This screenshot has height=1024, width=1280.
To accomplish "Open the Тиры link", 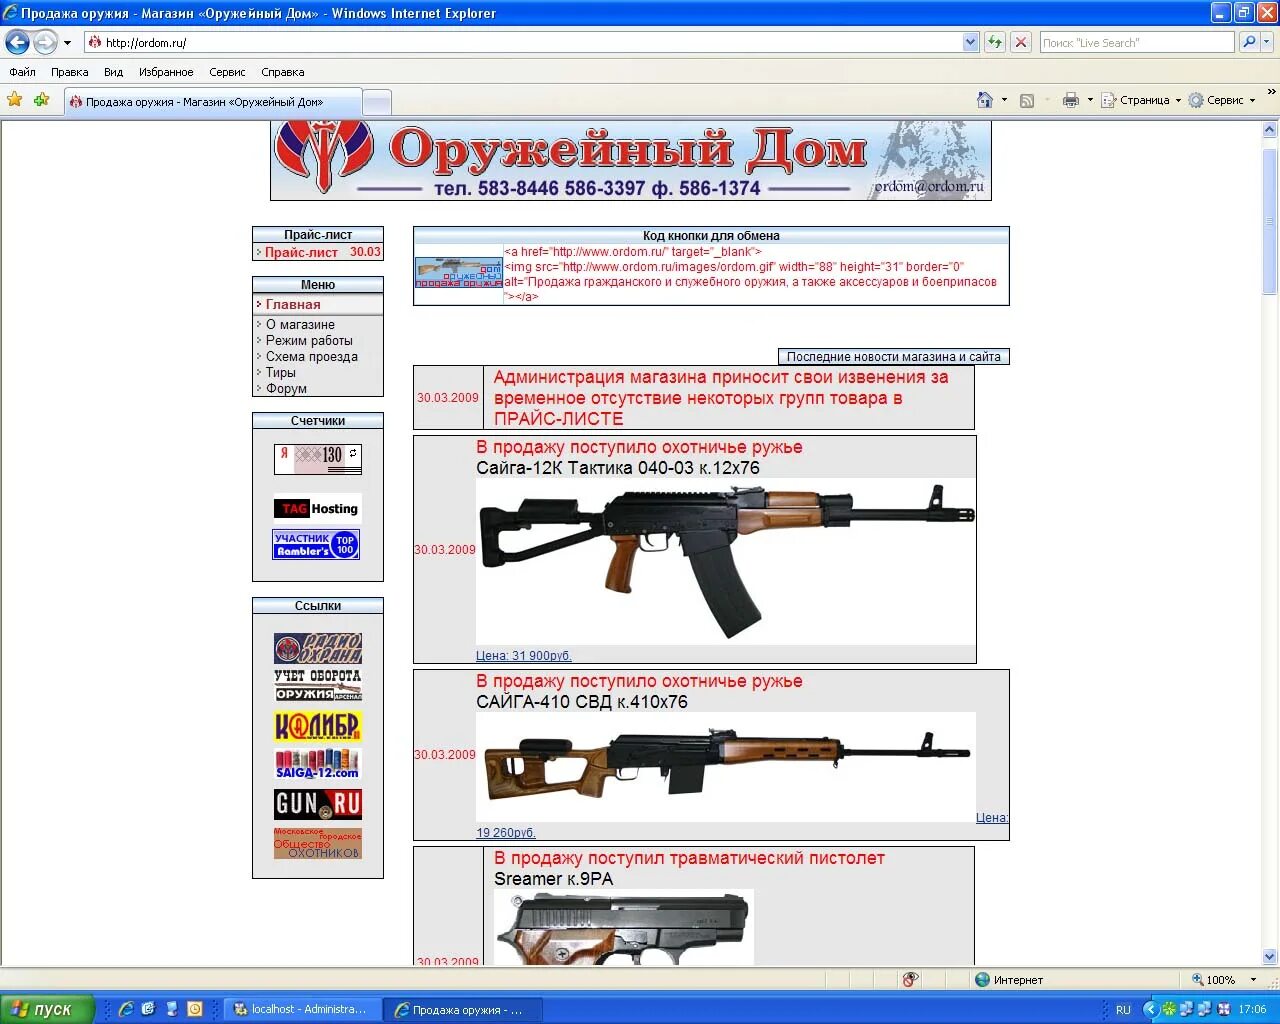I will pyautogui.click(x=280, y=372).
